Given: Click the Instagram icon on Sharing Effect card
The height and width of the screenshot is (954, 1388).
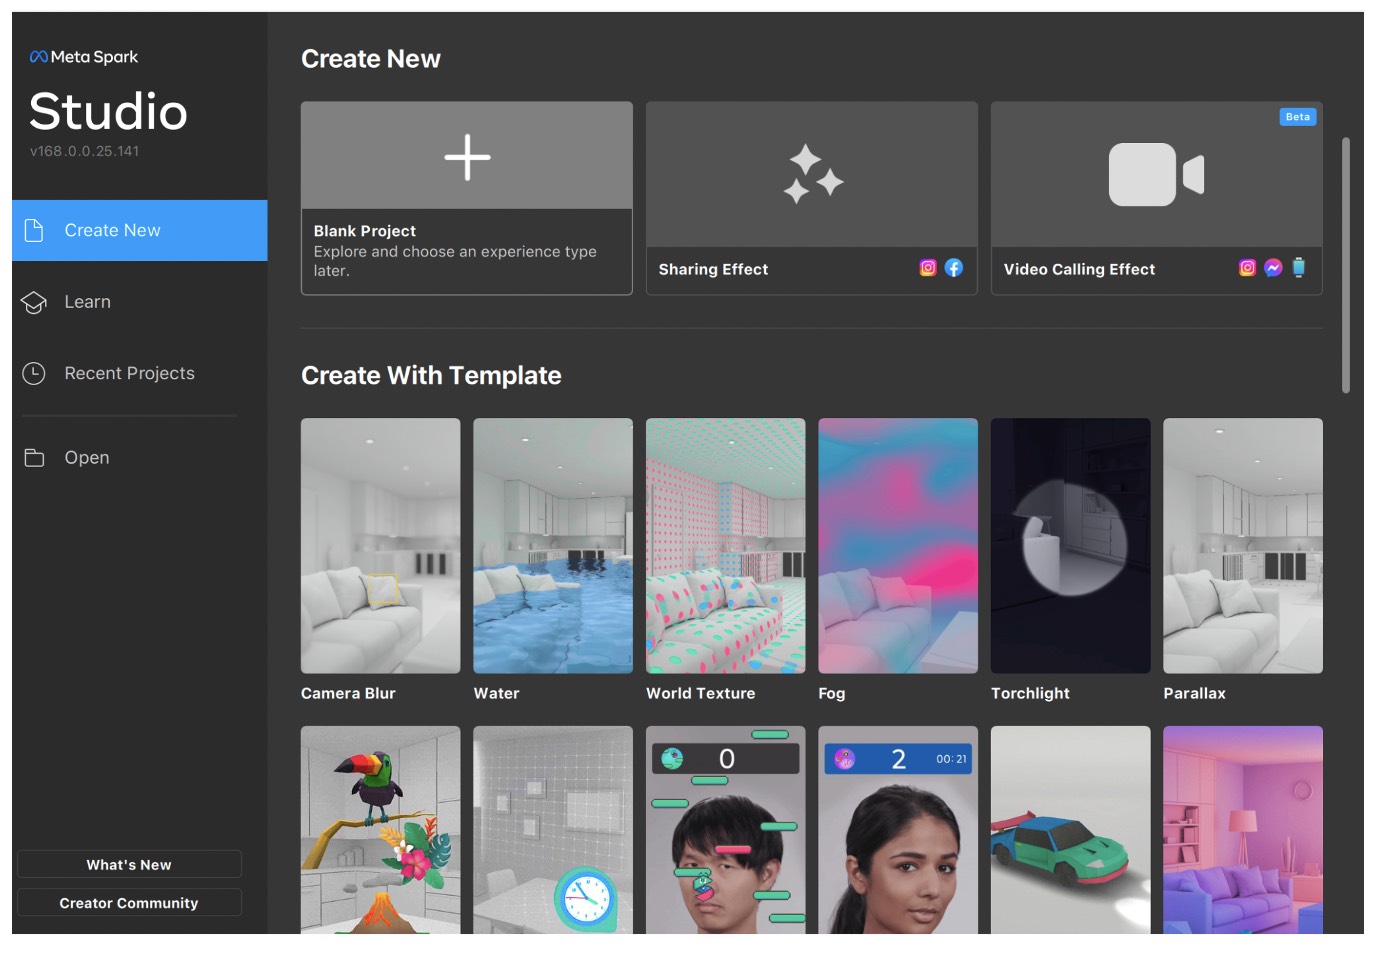Looking at the screenshot, I should pyautogui.click(x=928, y=268).
